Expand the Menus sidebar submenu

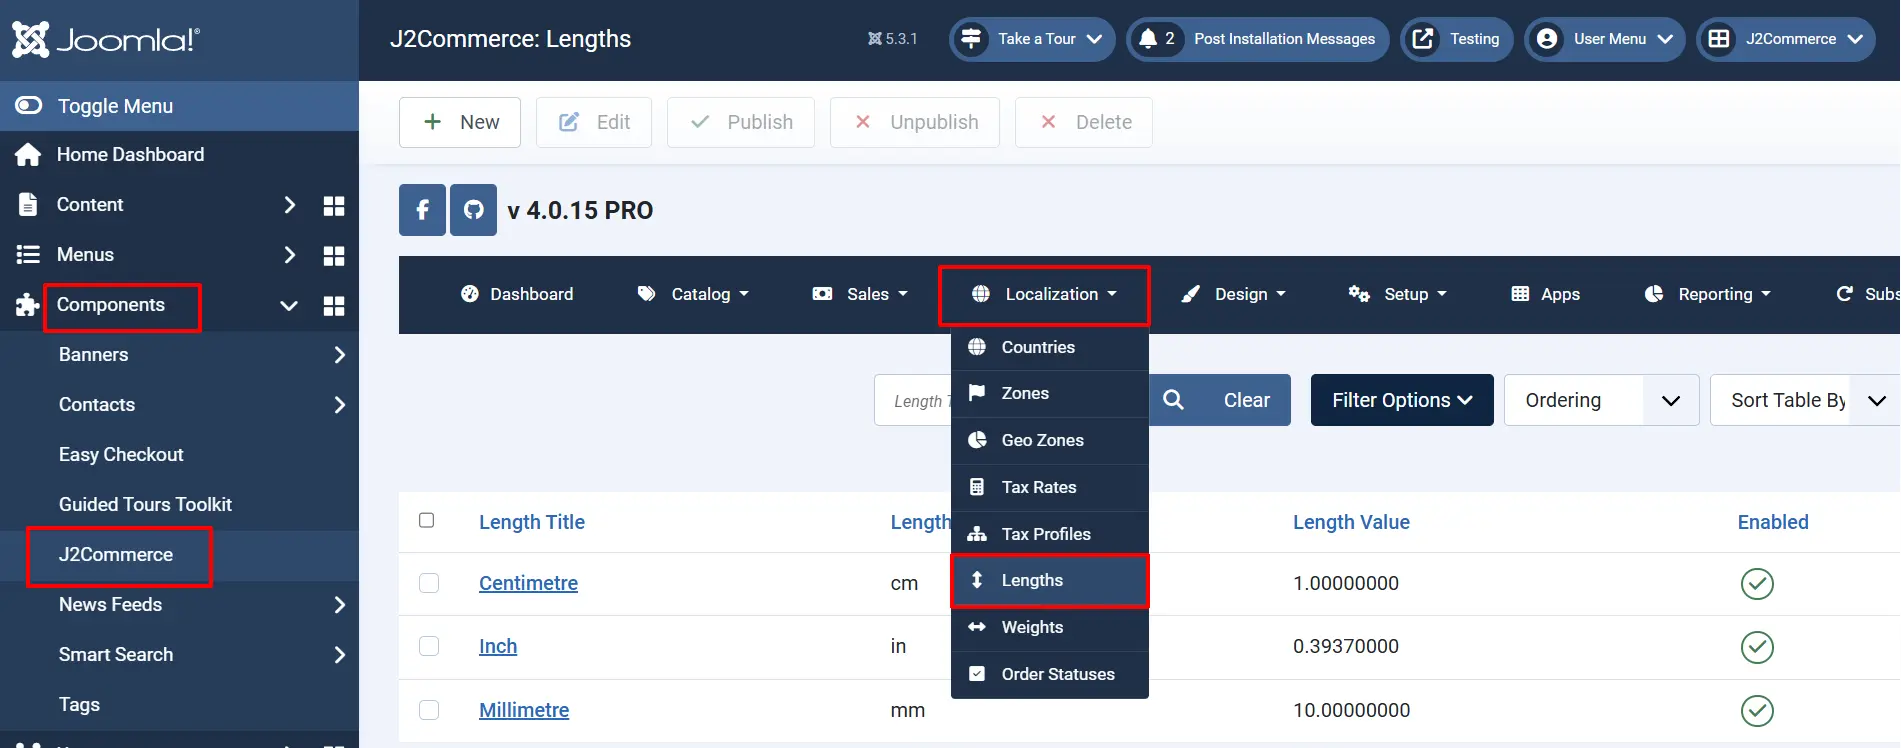[x=289, y=255]
